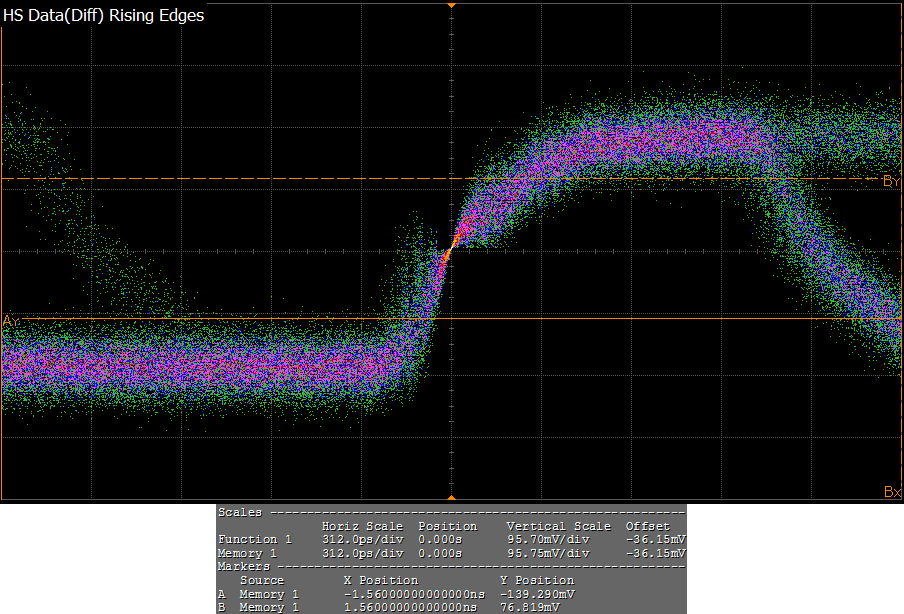Screen dimensions: 904x614
Task: Select the Ay marker label
Action: click(x=11, y=320)
